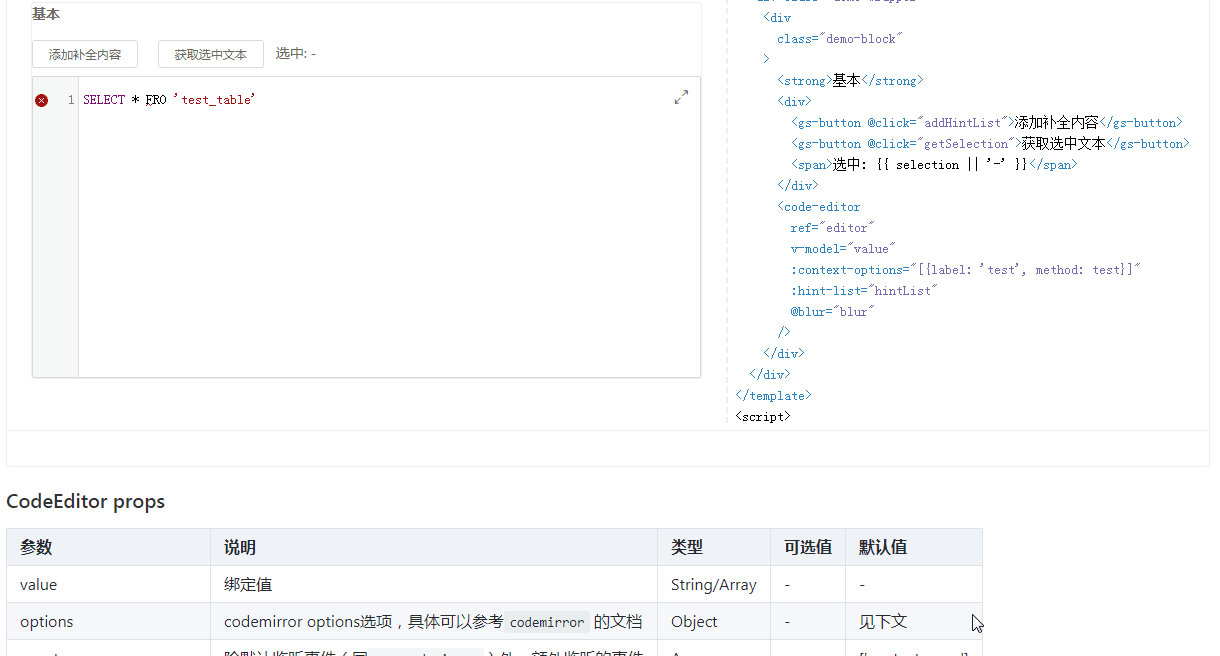Click line number 1 in the gutter
This screenshot has width=1220, height=656.
(x=71, y=100)
